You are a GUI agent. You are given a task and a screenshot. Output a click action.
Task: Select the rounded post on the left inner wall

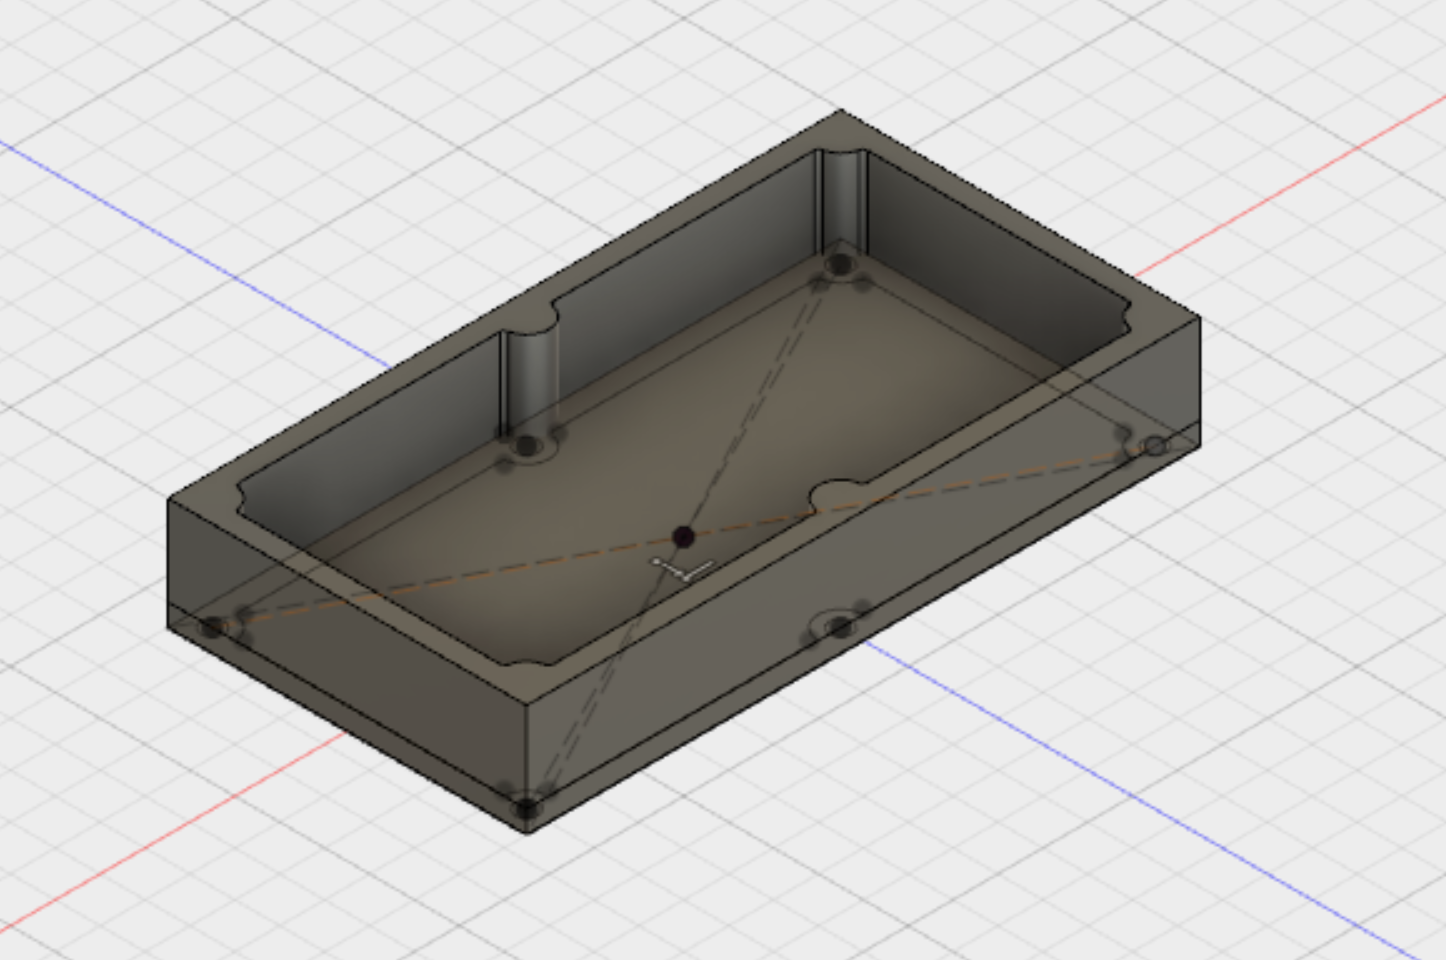click(528, 380)
